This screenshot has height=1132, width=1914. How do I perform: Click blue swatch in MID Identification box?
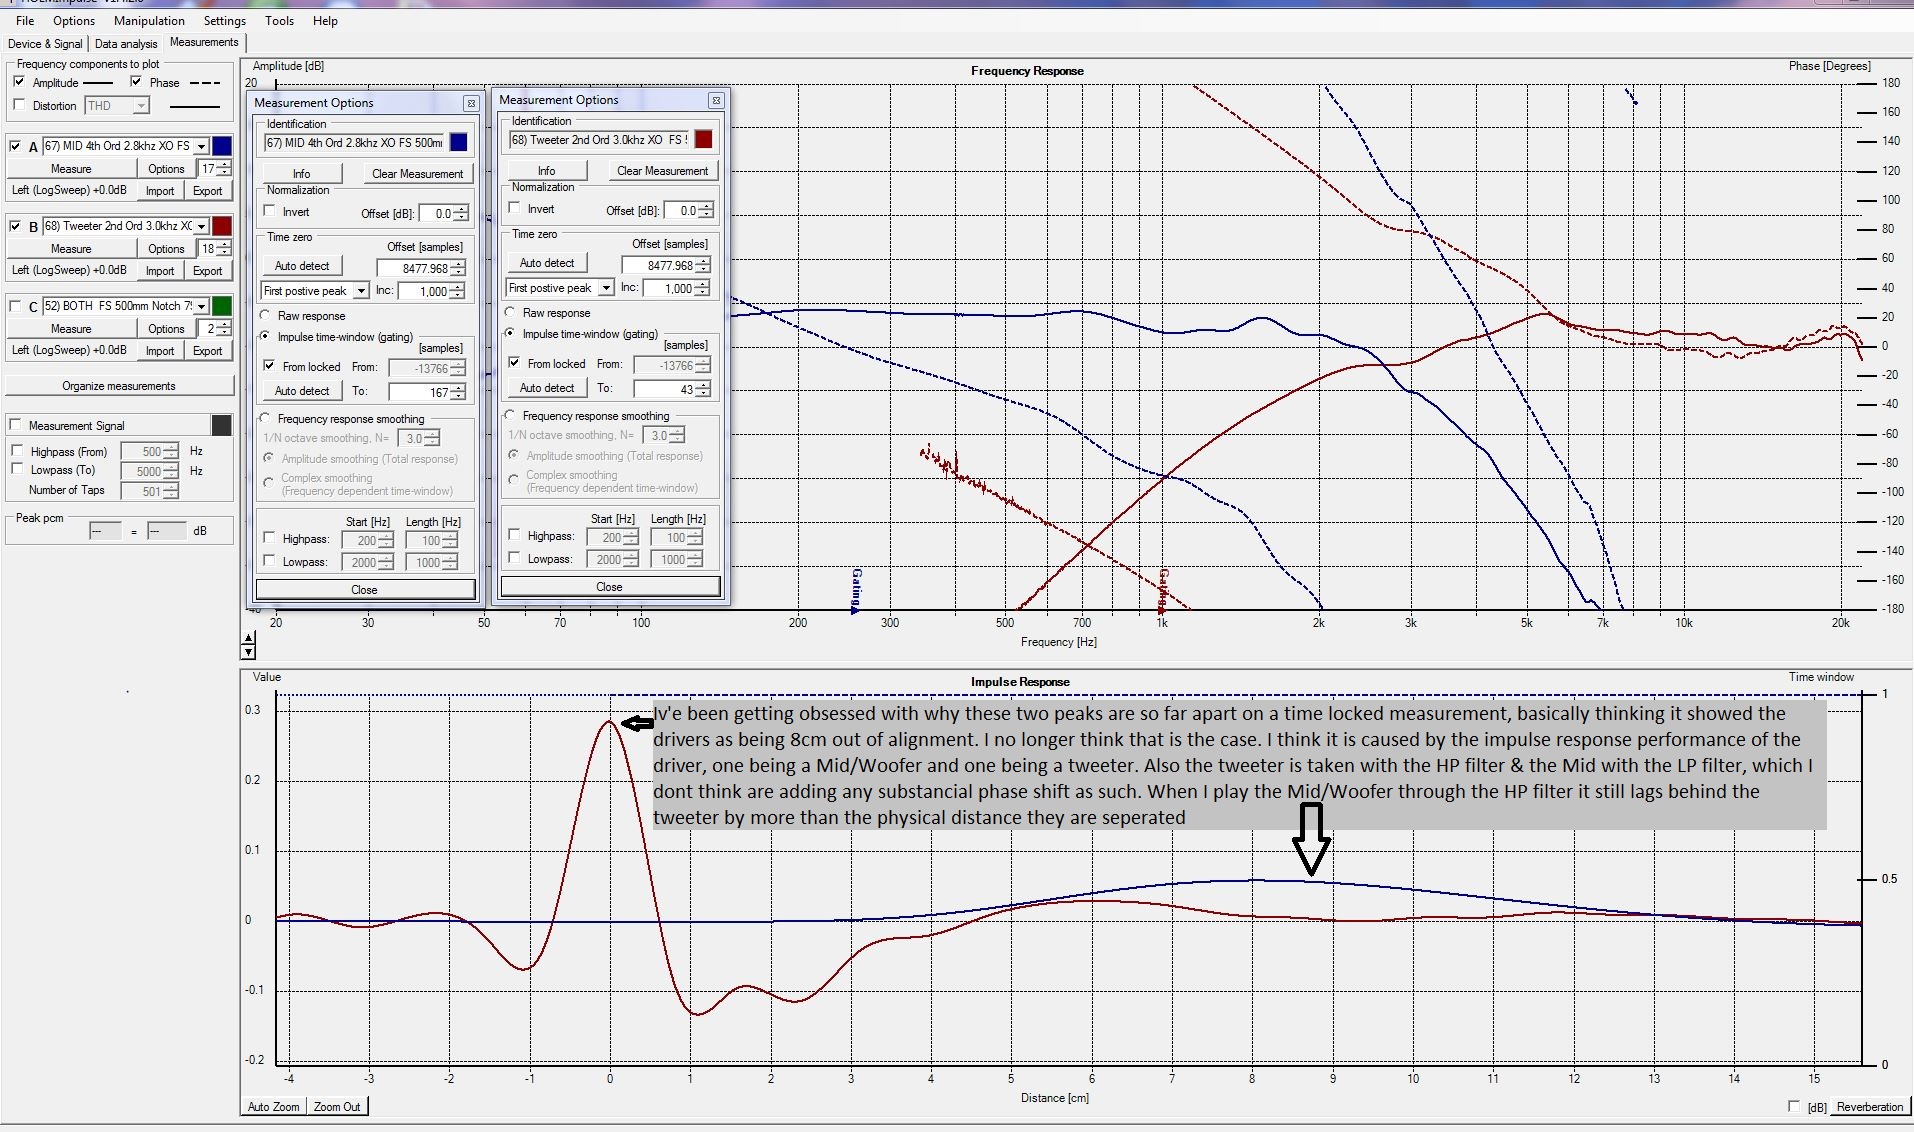pos(459,142)
